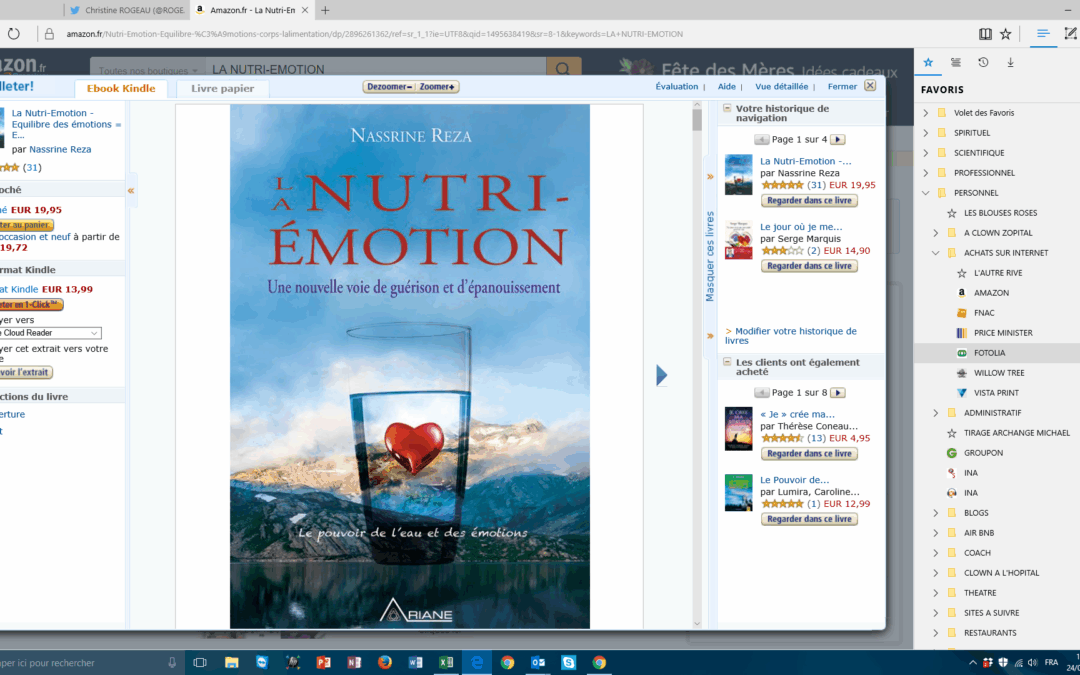Close the book preview with X icon
1080x675 pixels.
(x=870, y=85)
